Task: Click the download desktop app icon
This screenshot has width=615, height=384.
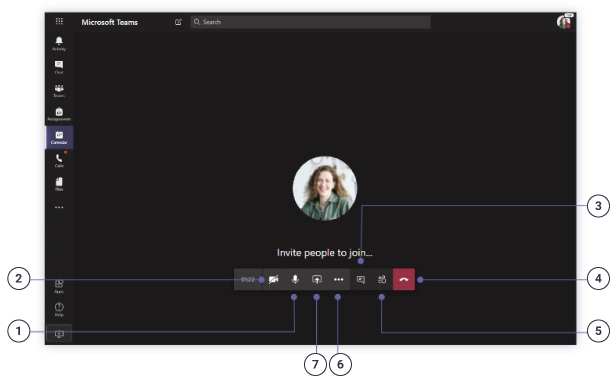Action: point(59,333)
